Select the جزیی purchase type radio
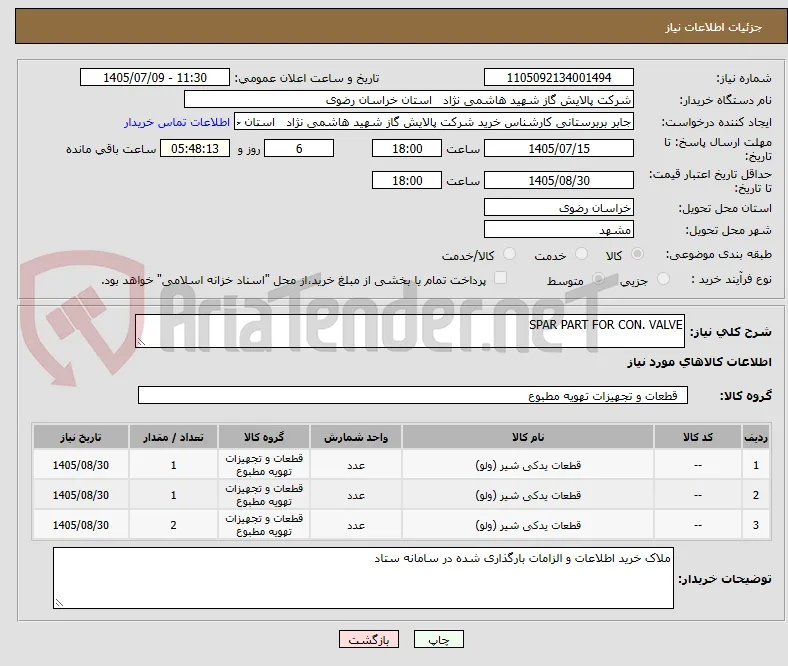788x666 pixels. coord(663,278)
